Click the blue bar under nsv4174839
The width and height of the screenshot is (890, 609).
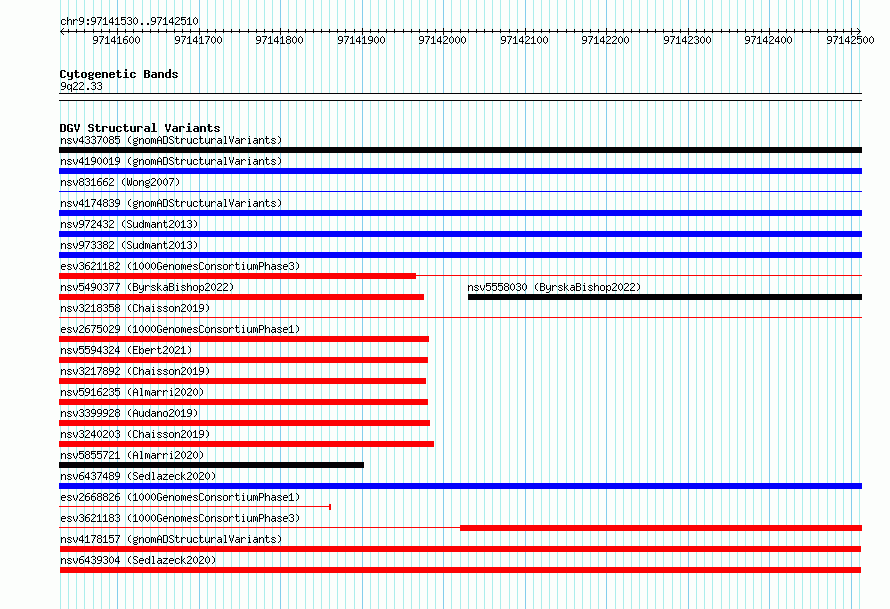click(x=460, y=213)
